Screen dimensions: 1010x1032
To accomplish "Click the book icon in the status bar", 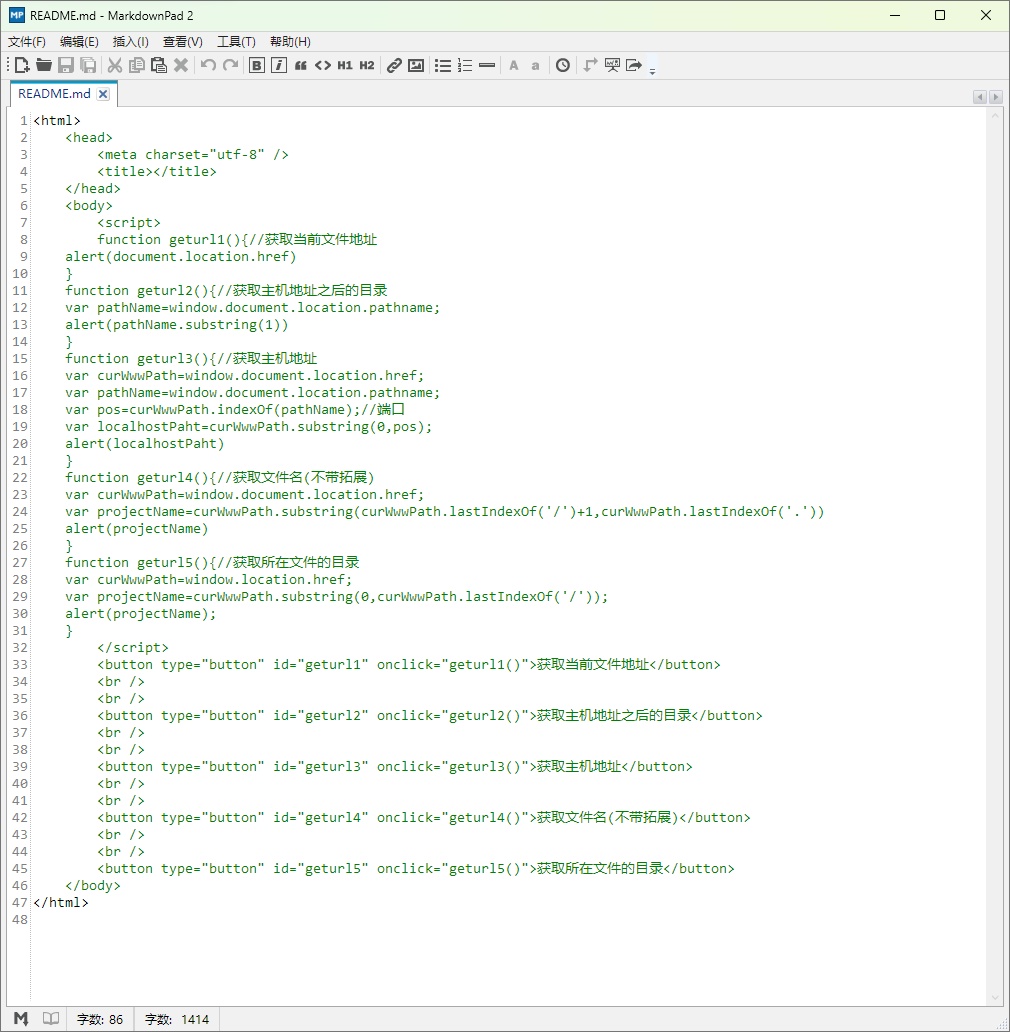I will pyautogui.click(x=51, y=1019).
